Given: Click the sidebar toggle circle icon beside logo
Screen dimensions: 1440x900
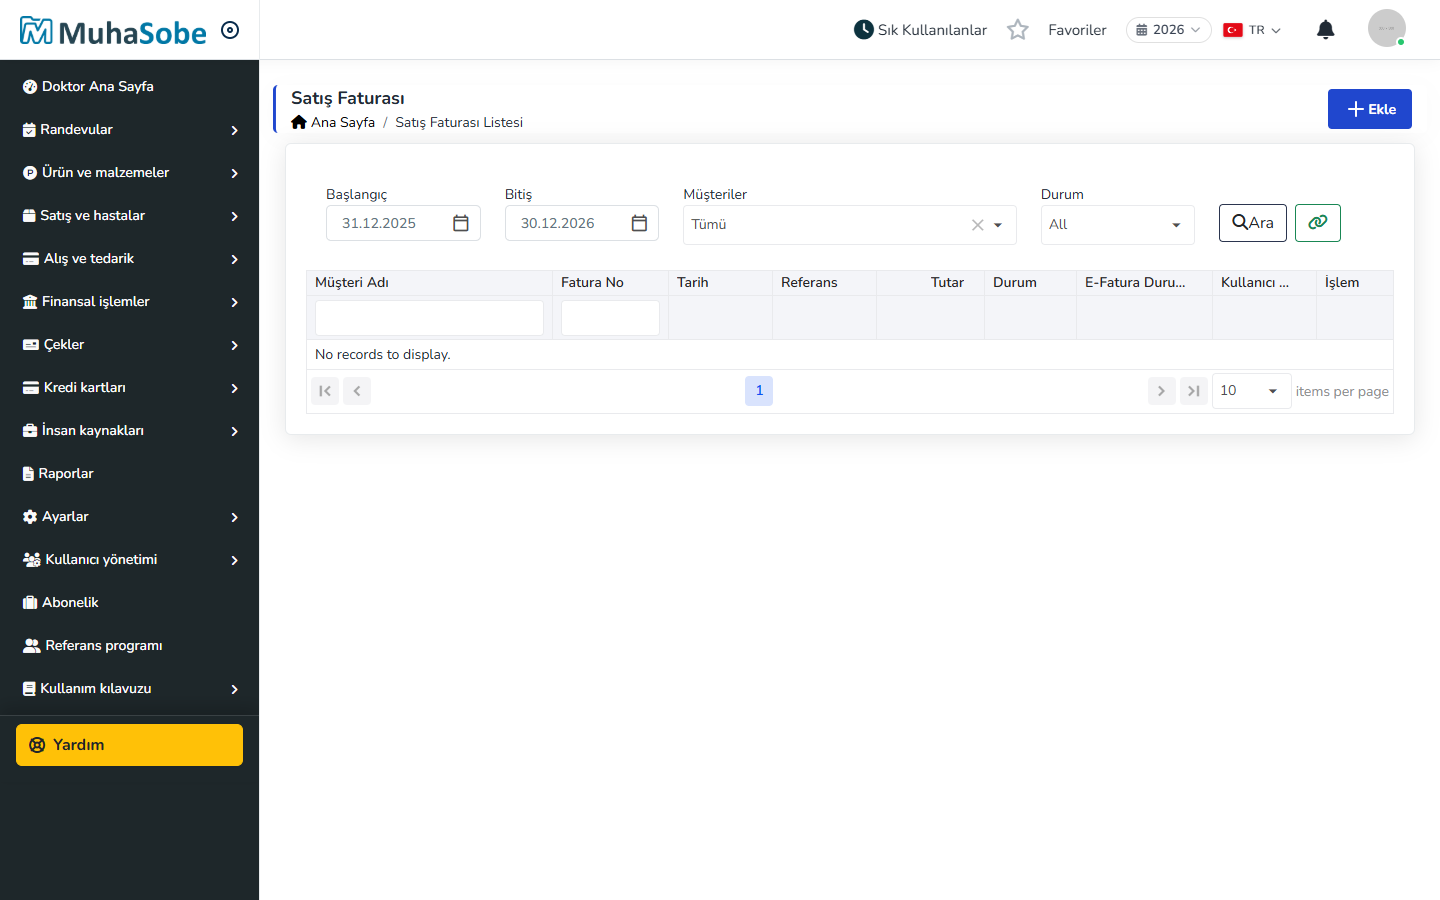Looking at the screenshot, I should 230,30.
